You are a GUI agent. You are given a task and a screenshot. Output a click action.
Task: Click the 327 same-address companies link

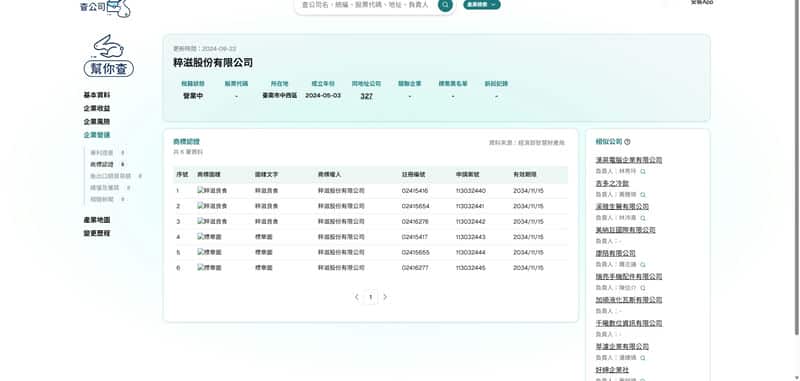tap(366, 96)
